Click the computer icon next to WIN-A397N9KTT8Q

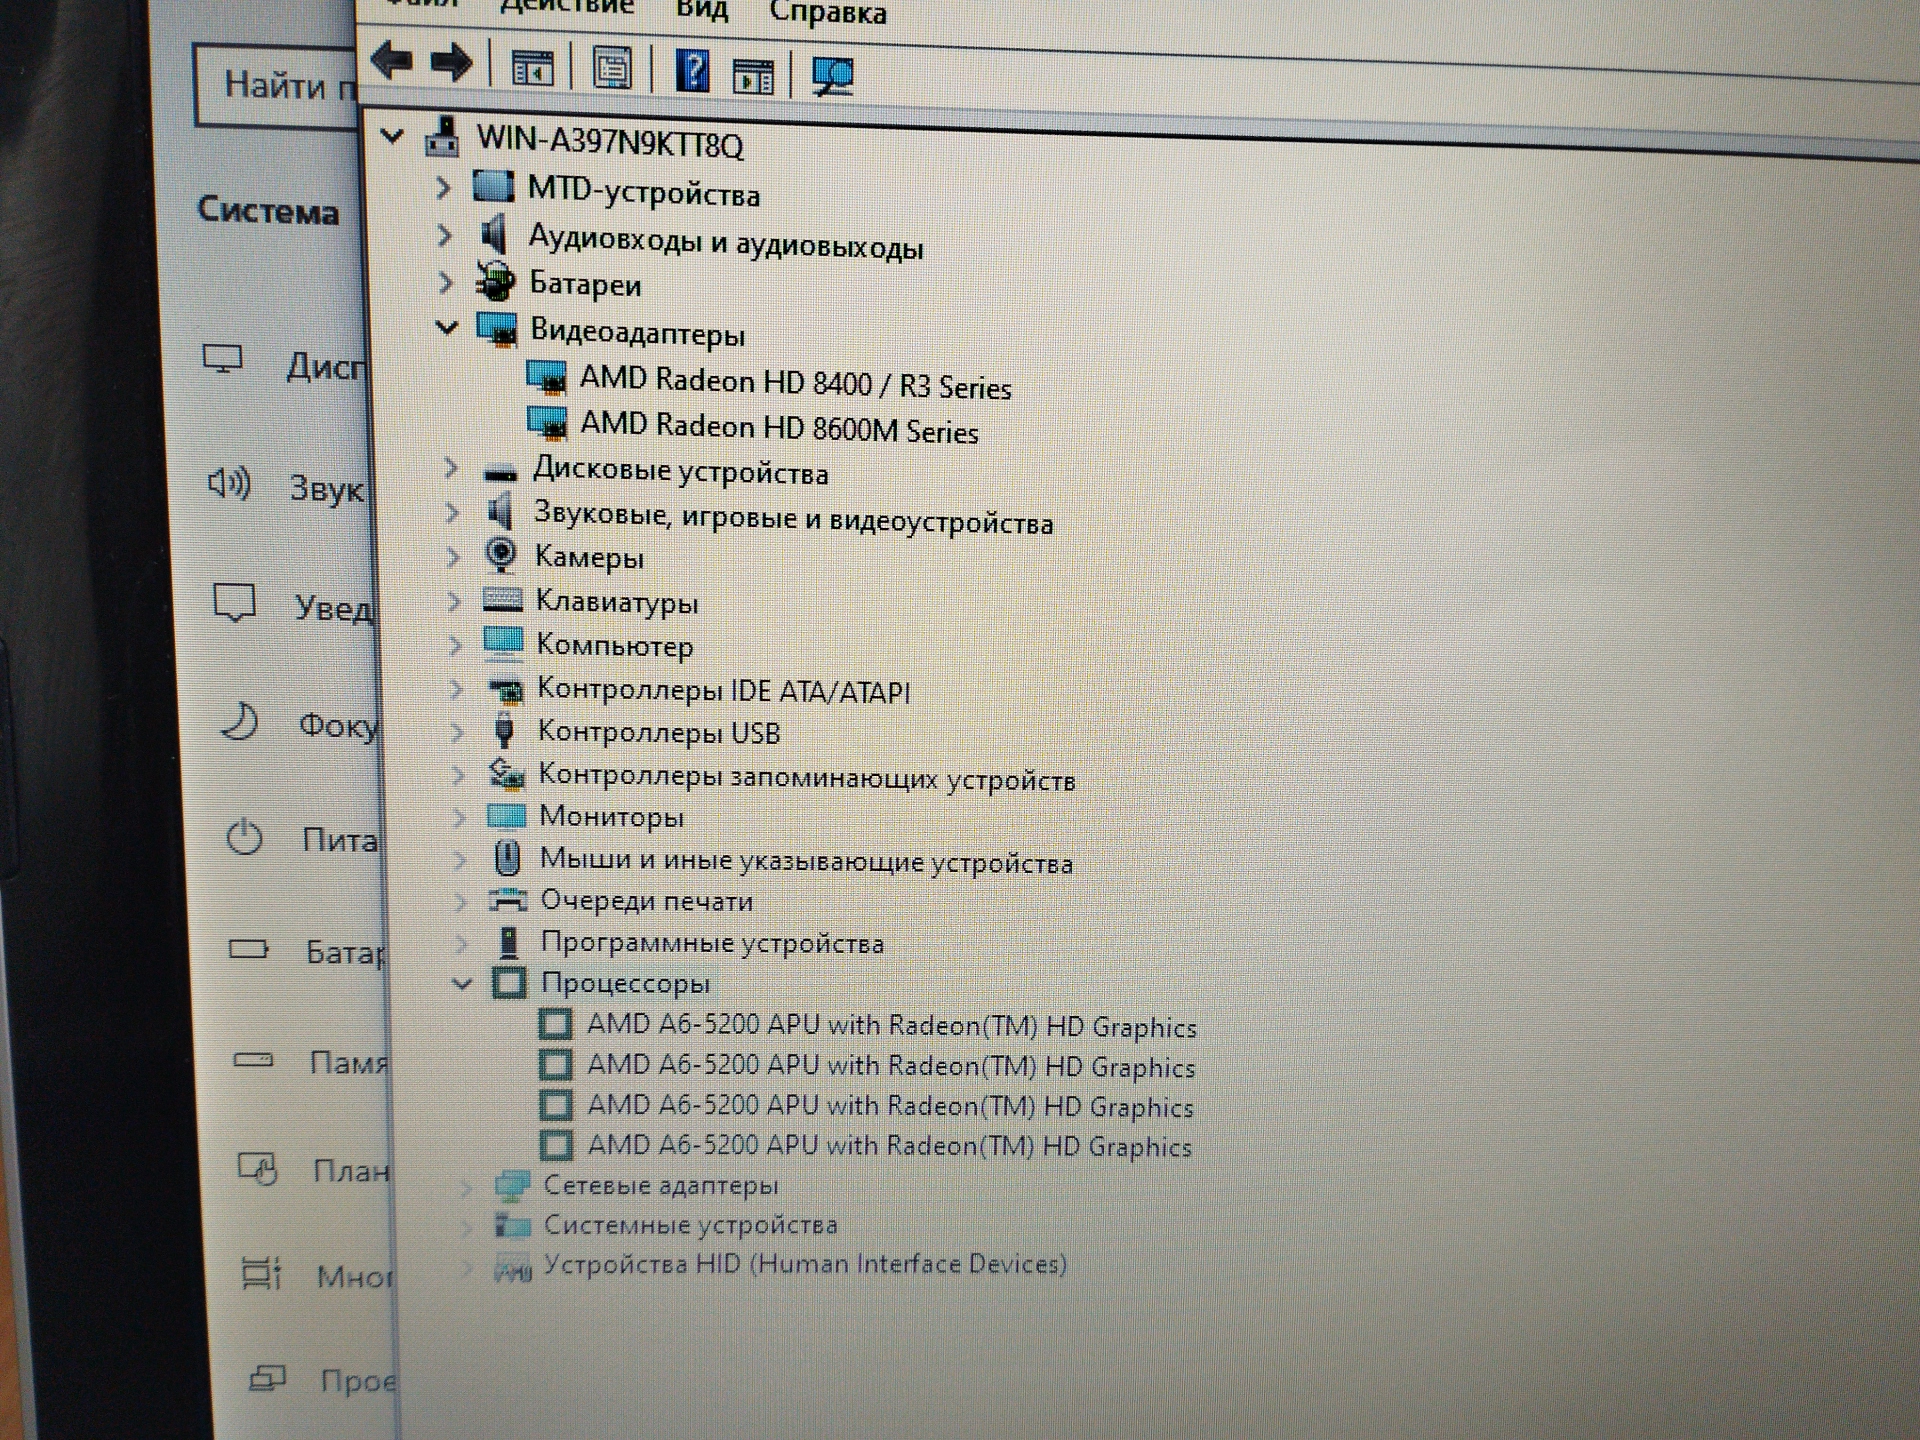(x=441, y=137)
